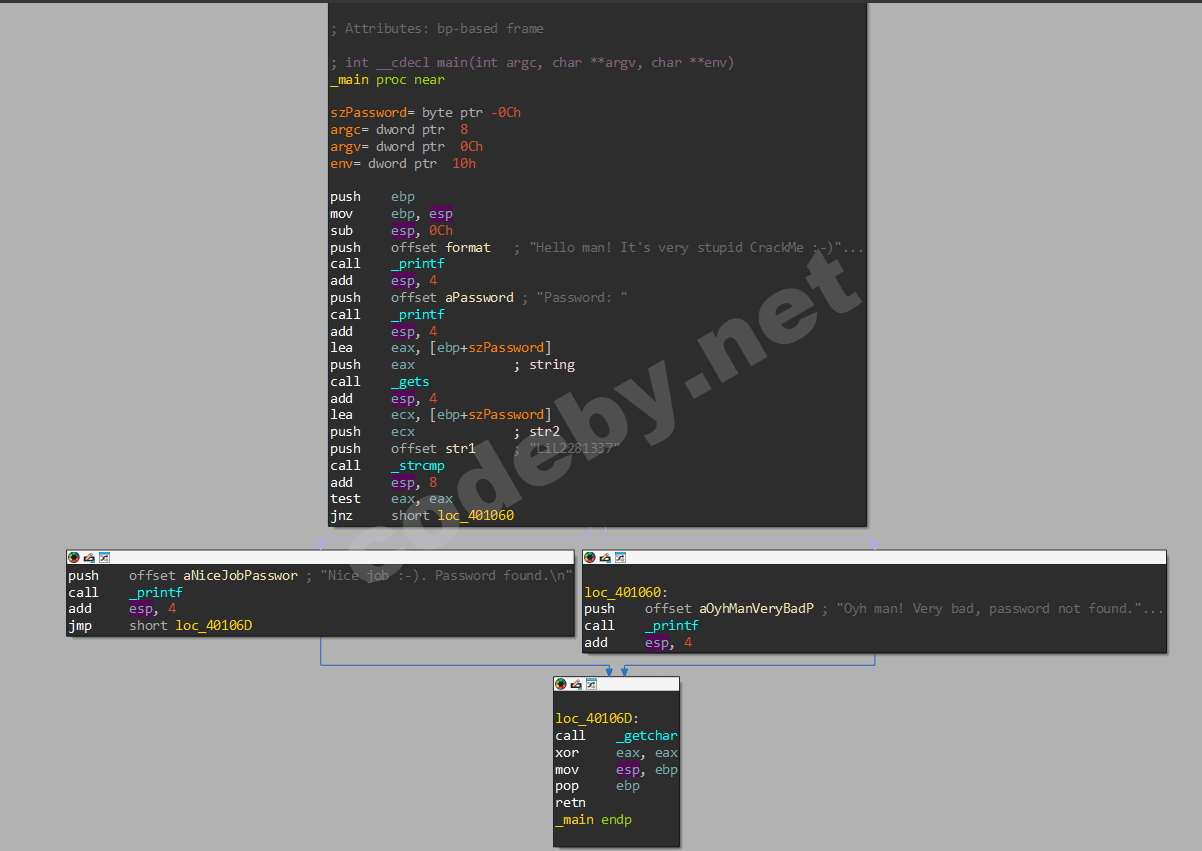This screenshot has width=1202, height=851.
Task: Click the '_main proc near' declaration line
Action: point(387,80)
